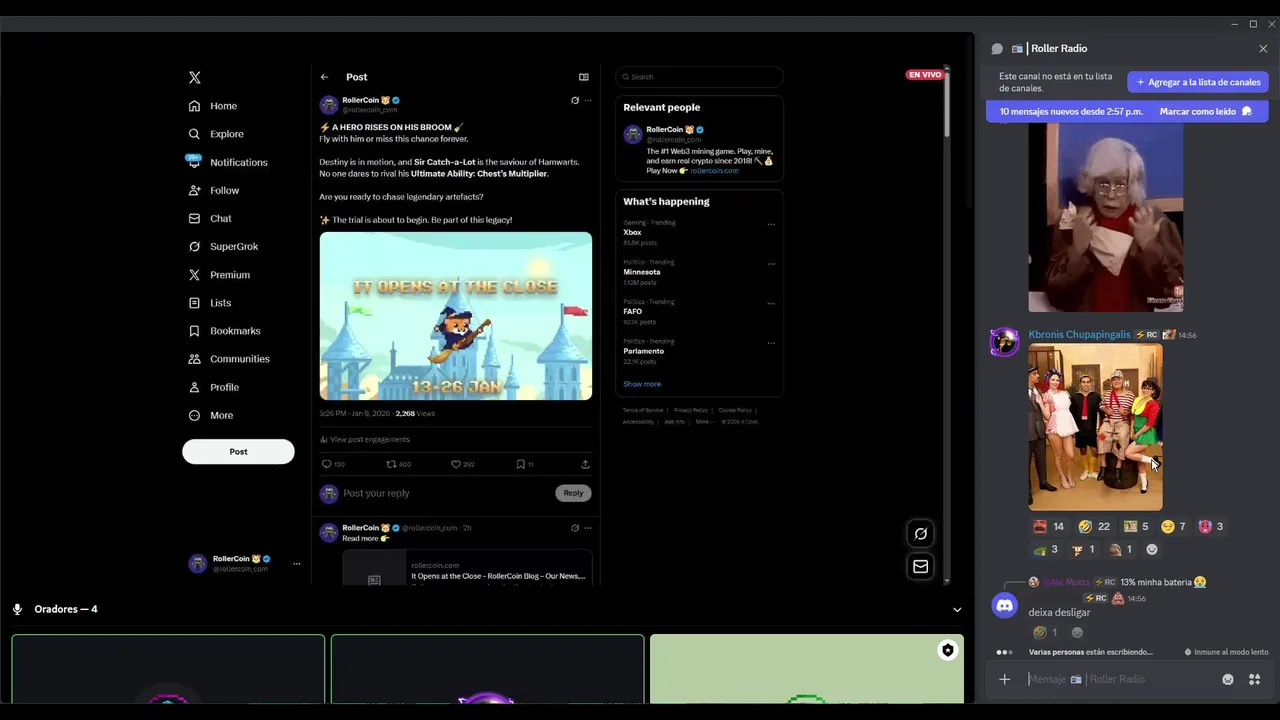The height and width of the screenshot is (720, 1280).
Task: Open options for Xbox trending topic
Action: [771, 224]
